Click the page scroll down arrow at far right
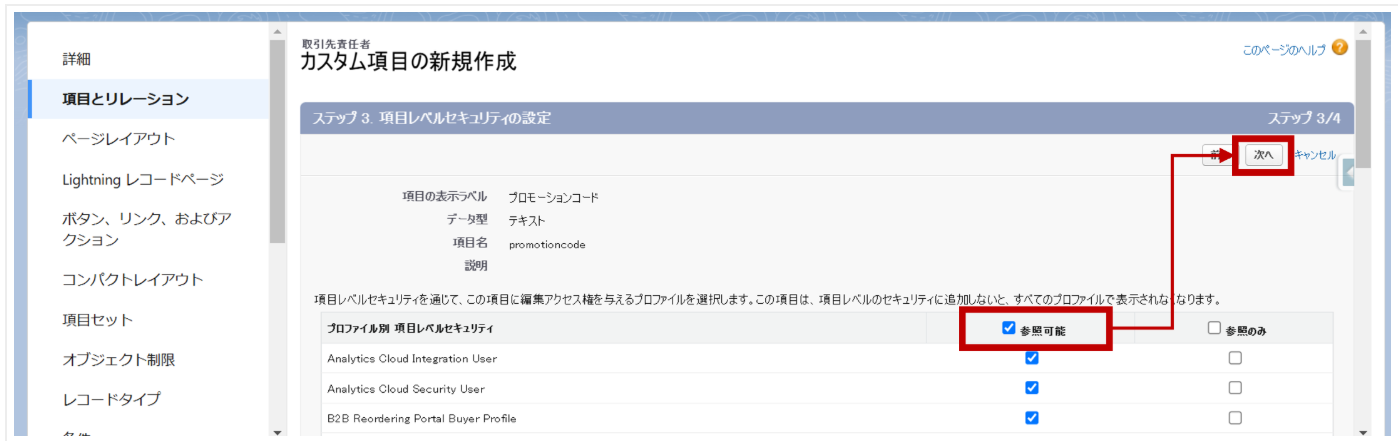Screen dimensions: 1398x441 1362,431
